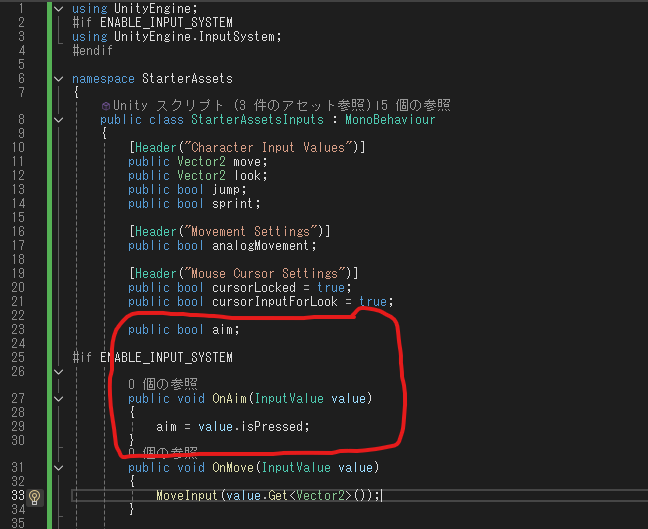Image resolution: width=648 pixels, height=529 pixels.
Task: Click the InputValue parameter type in OnAim
Action: tap(289, 398)
